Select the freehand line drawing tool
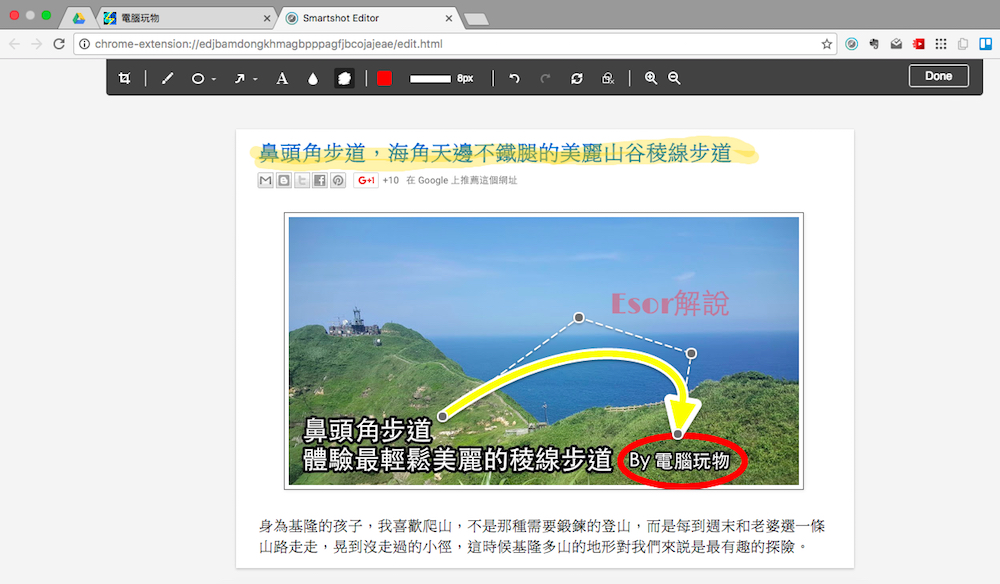The width and height of the screenshot is (1000, 584). [167, 78]
